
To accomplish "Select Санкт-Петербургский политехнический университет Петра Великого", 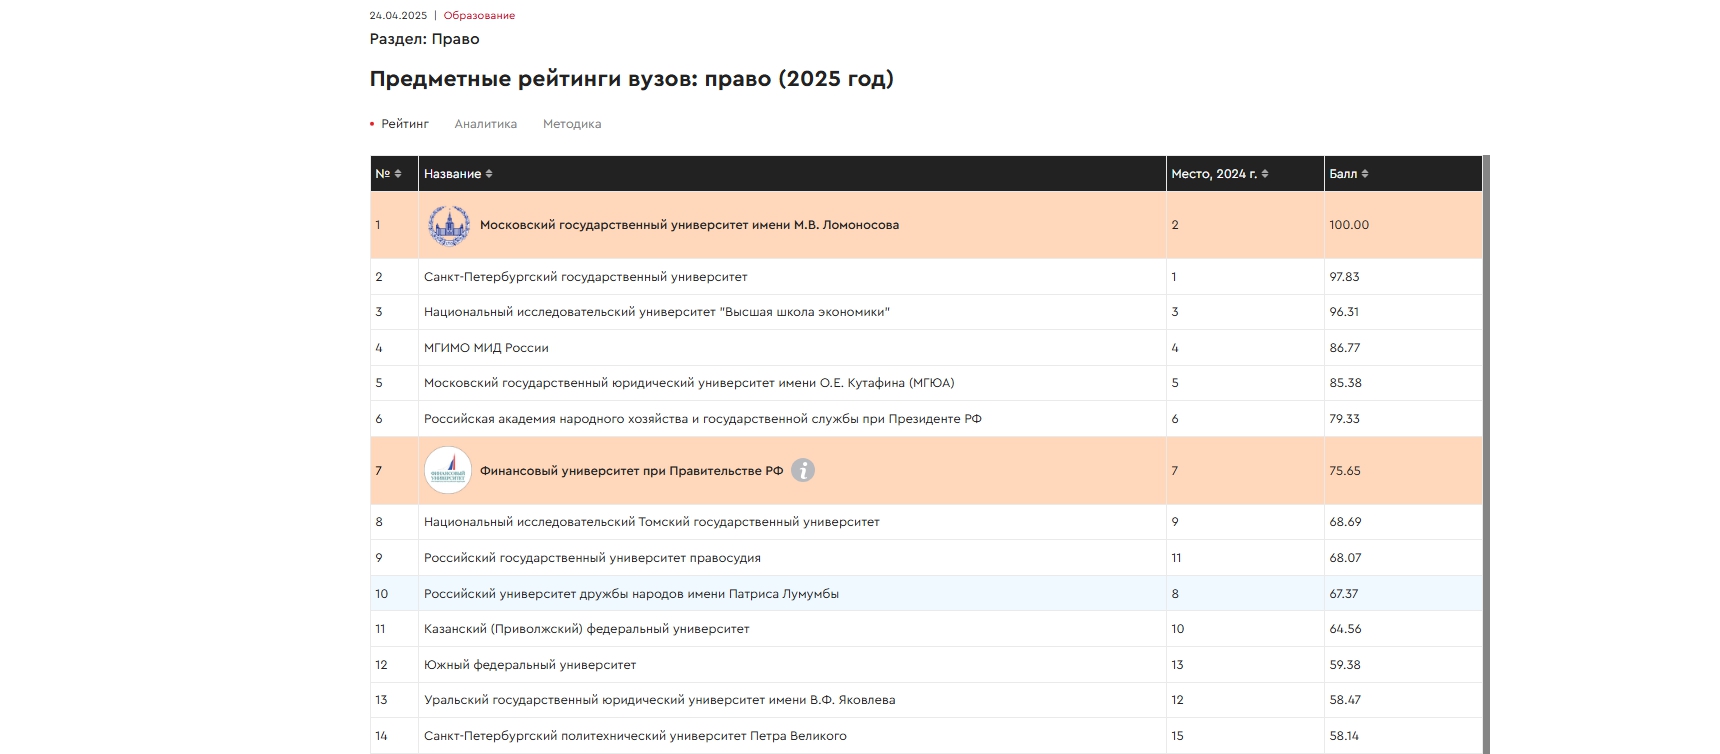I will pos(635,736).
